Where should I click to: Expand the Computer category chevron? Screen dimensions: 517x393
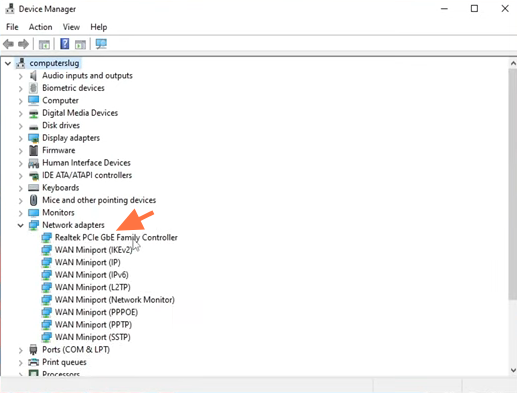point(21,101)
